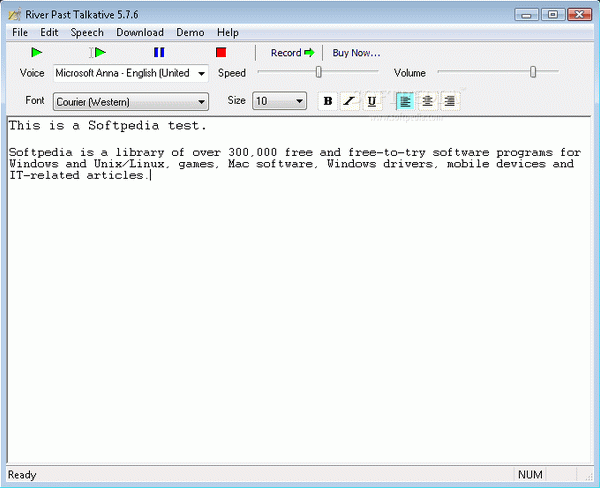Stop speech with the red square

[221, 52]
